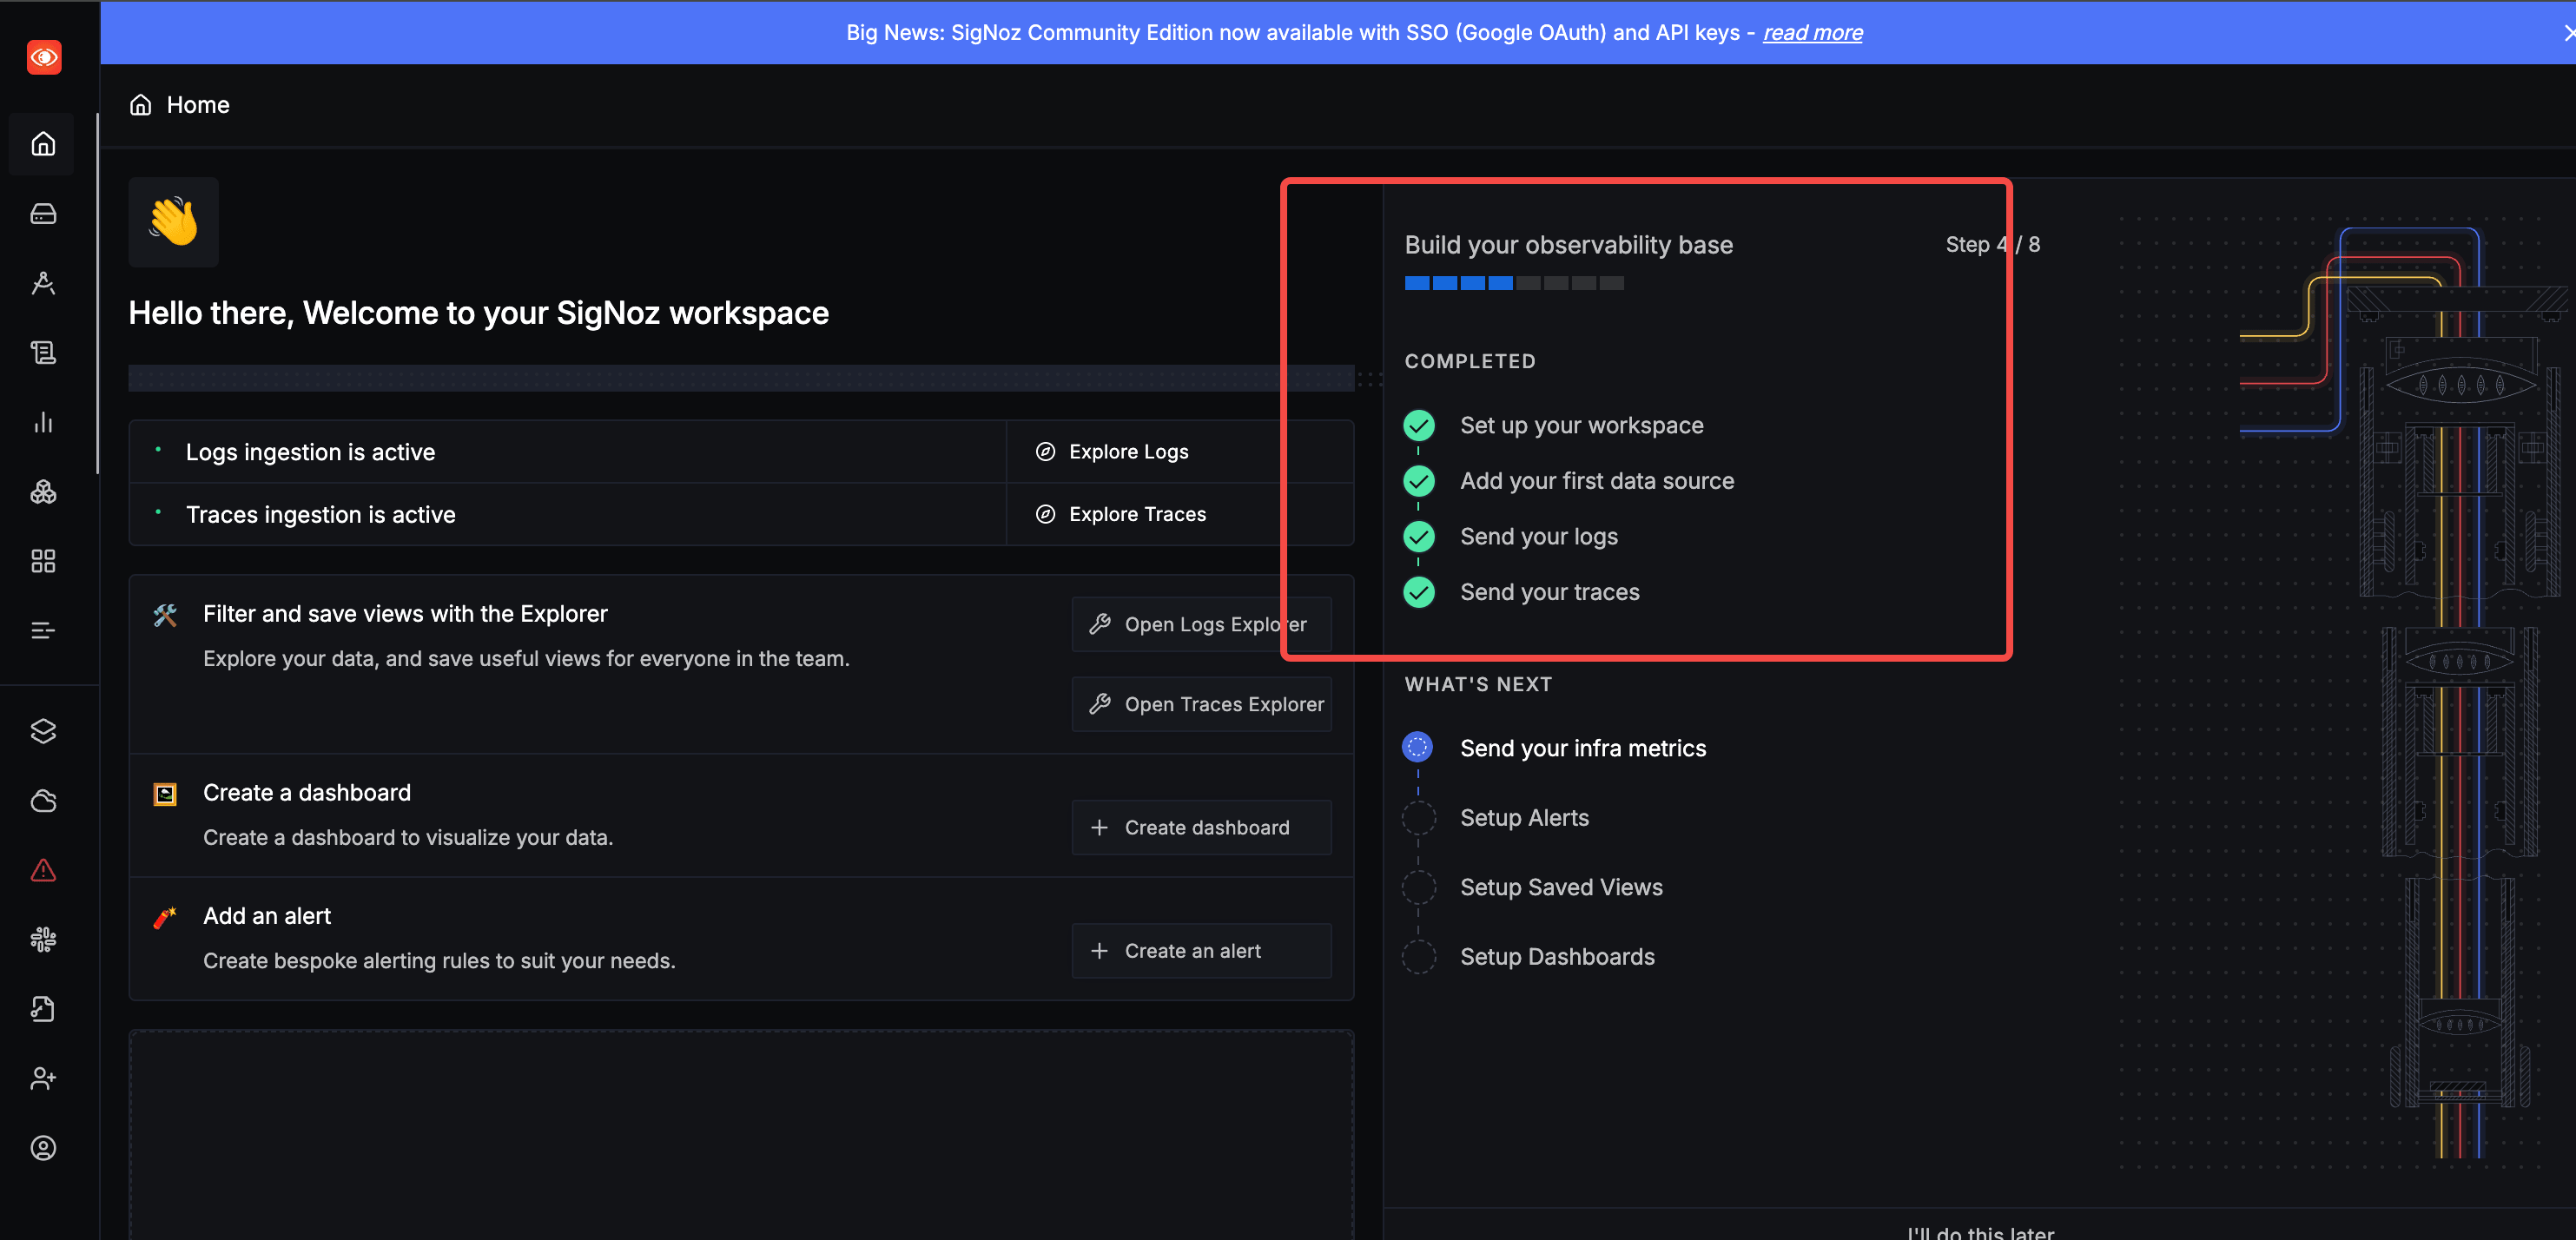Image resolution: width=2576 pixels, height=1240 pixels.
Task: Open Metrics via the bar-chart sidebar icon
Action: point(43,422)
